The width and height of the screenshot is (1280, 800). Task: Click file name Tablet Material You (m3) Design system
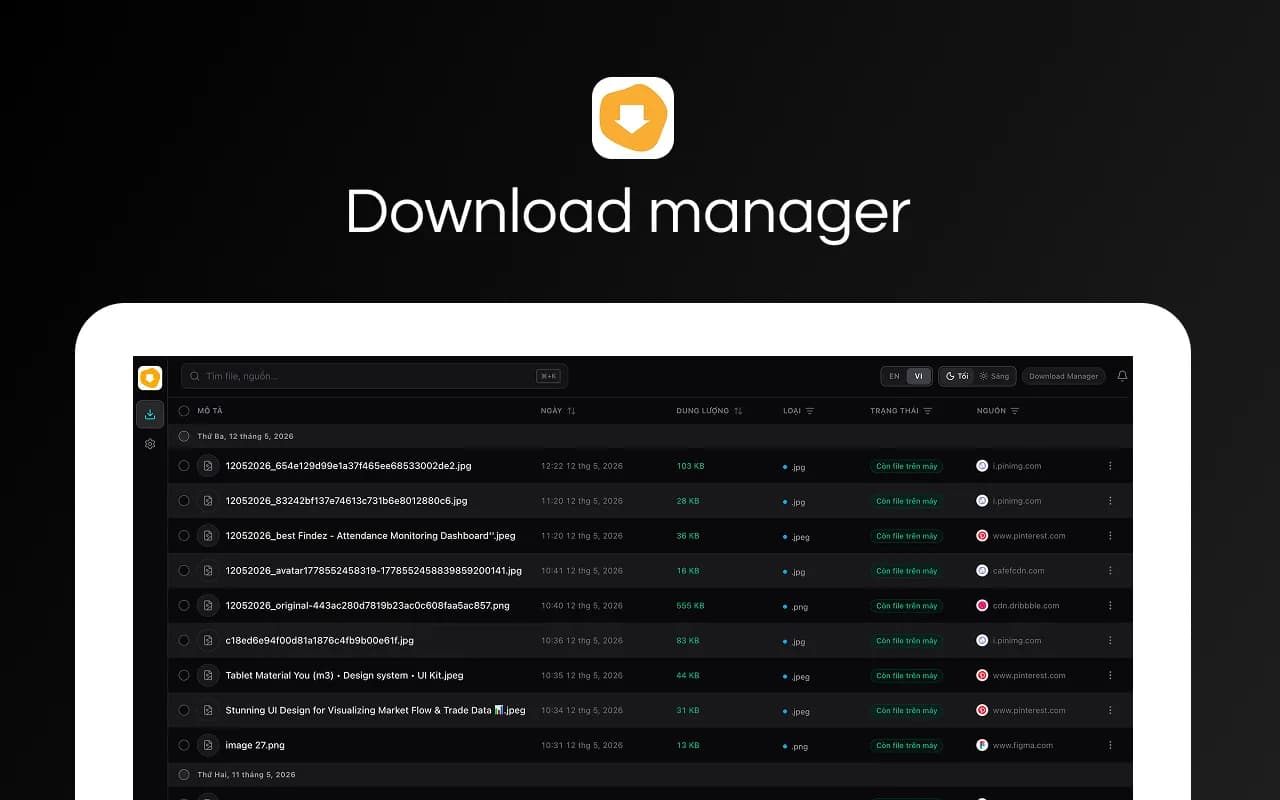(345, 676)
